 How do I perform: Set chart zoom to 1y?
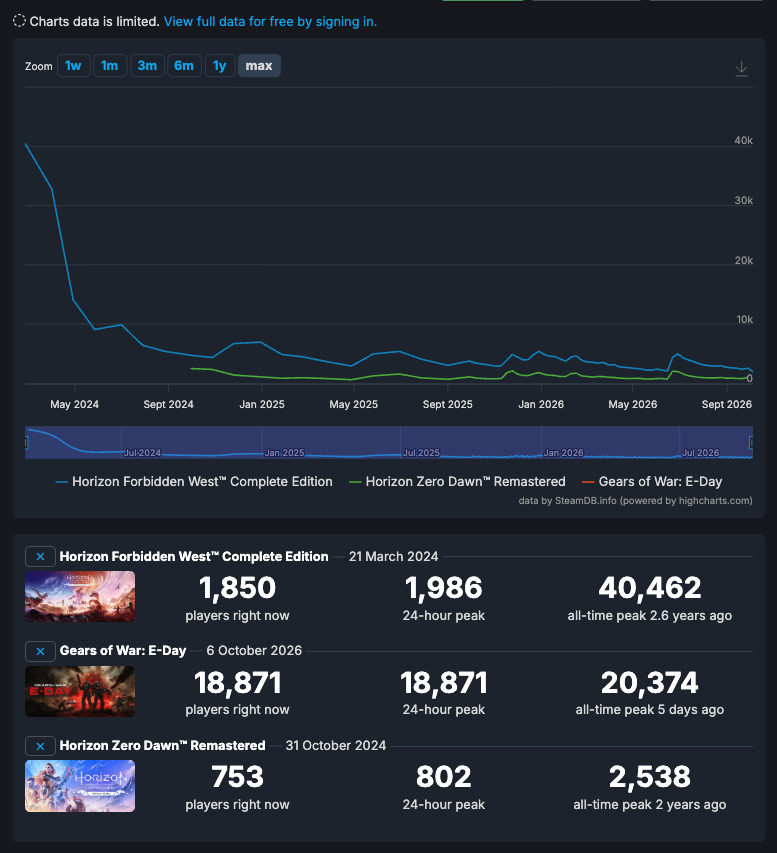(x=220, y=66)
